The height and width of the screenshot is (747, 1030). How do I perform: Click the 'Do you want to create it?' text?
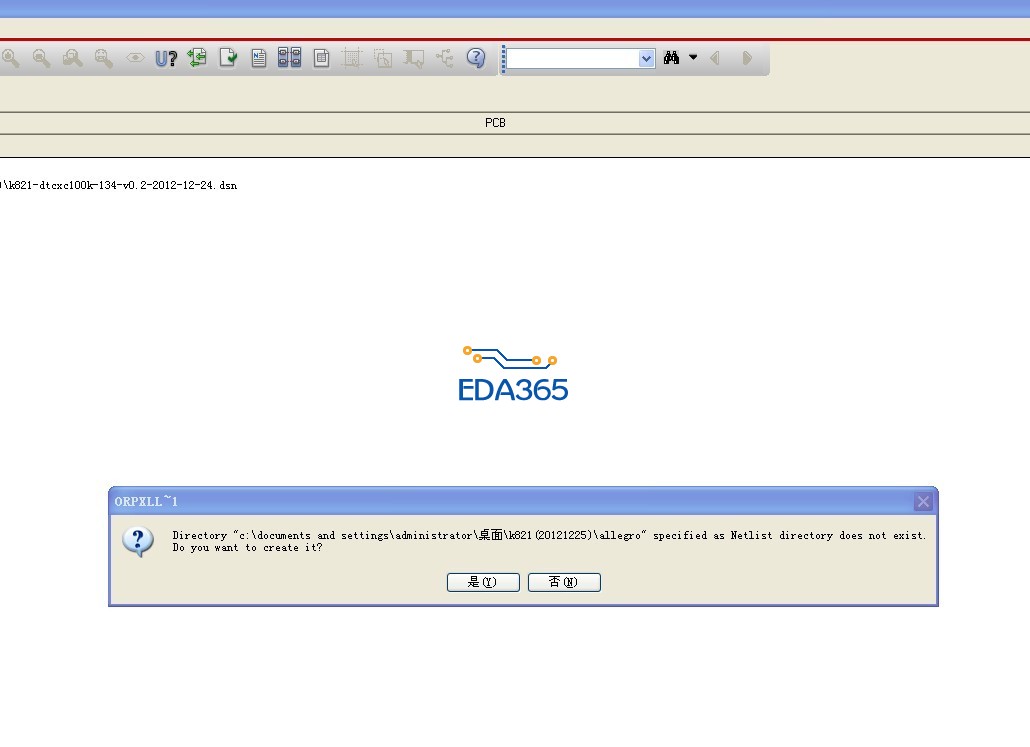pyautogui.click(x=247, y=548)
